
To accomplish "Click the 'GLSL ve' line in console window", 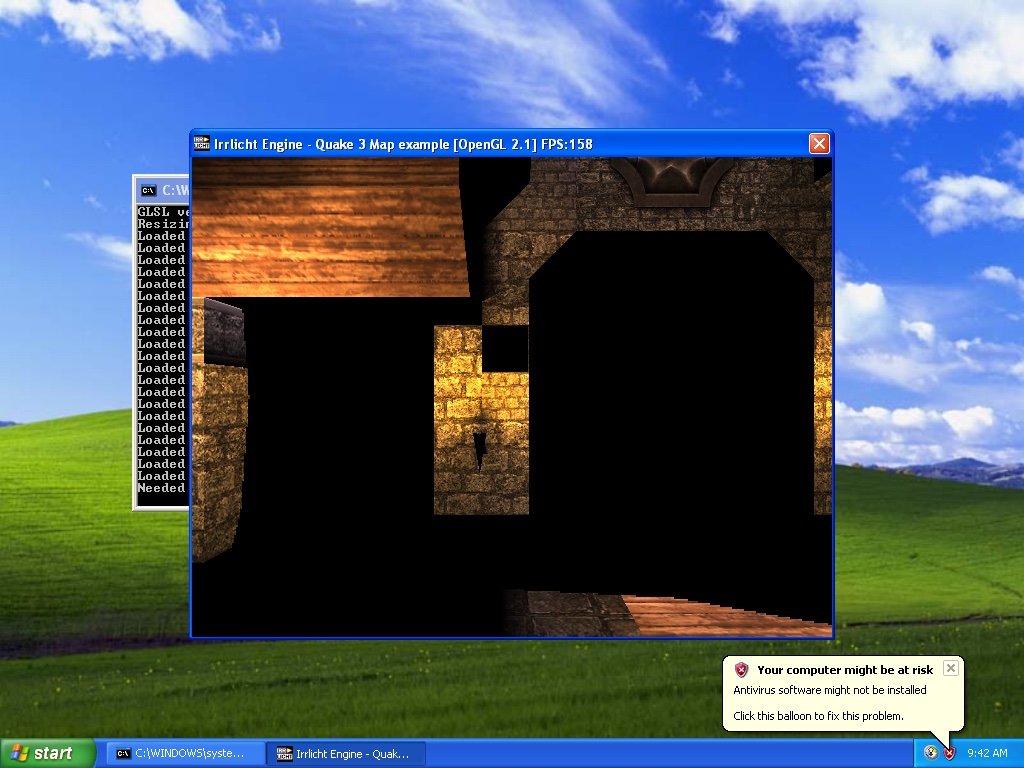I will [x=163, y=212].
